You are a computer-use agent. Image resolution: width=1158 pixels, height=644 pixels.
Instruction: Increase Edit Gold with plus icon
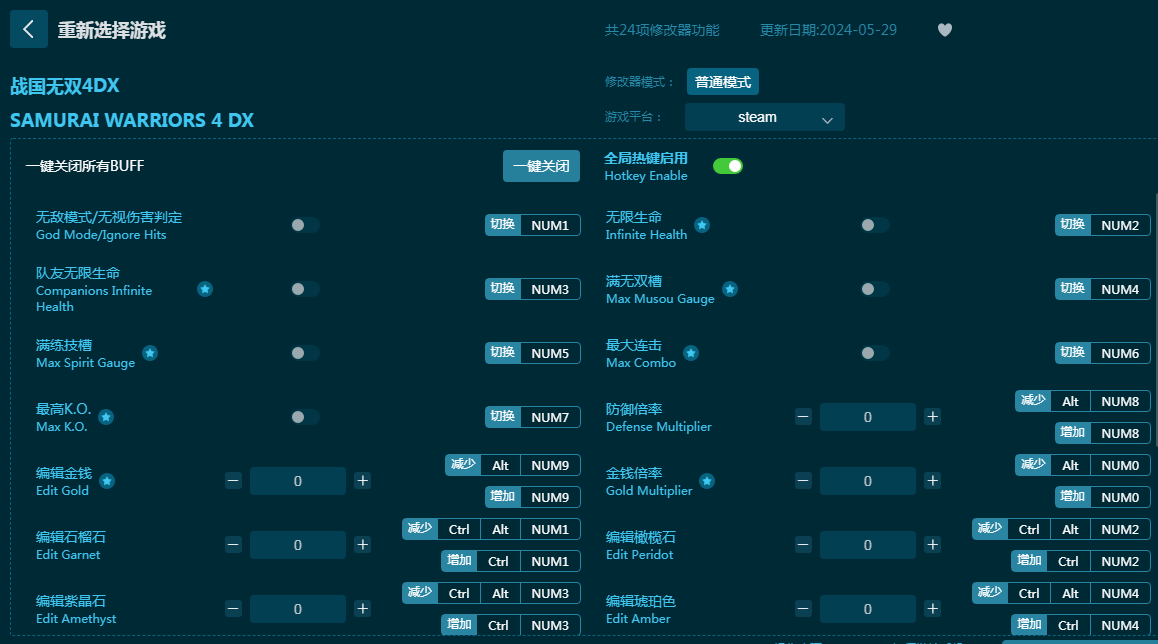tap(363, 481)
